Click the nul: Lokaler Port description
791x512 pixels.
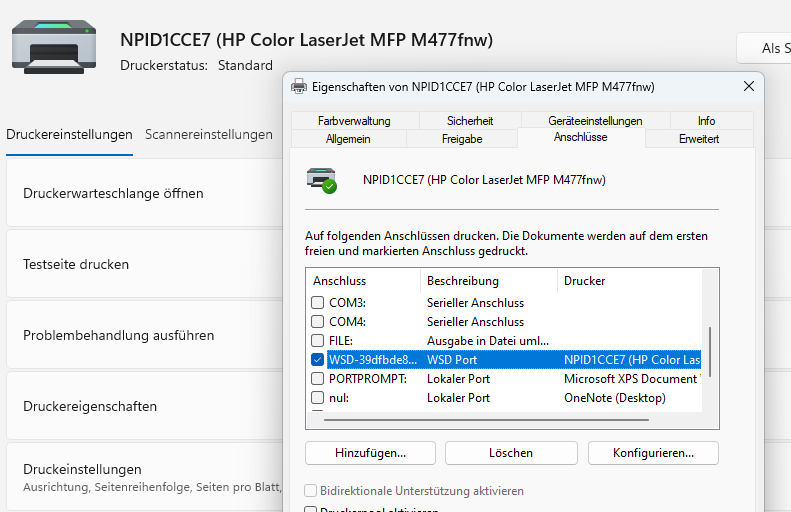(459, 398)
